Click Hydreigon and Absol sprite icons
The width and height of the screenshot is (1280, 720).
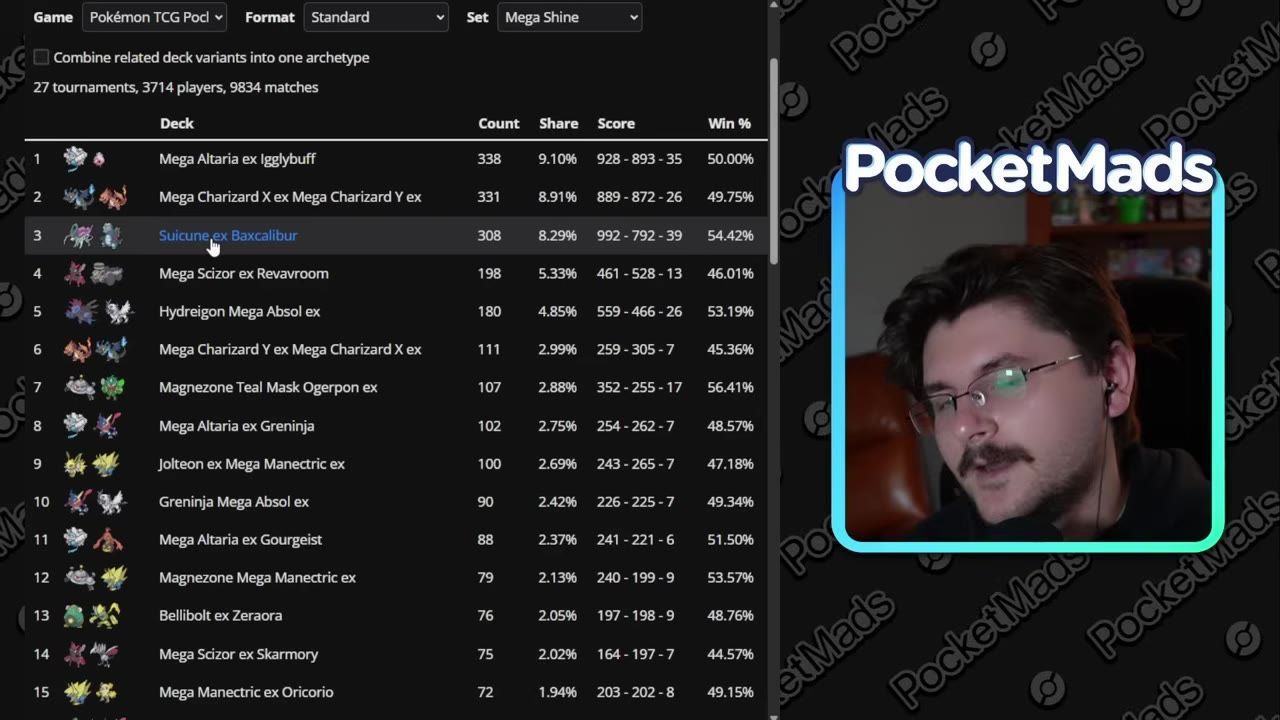pos(97,311)
